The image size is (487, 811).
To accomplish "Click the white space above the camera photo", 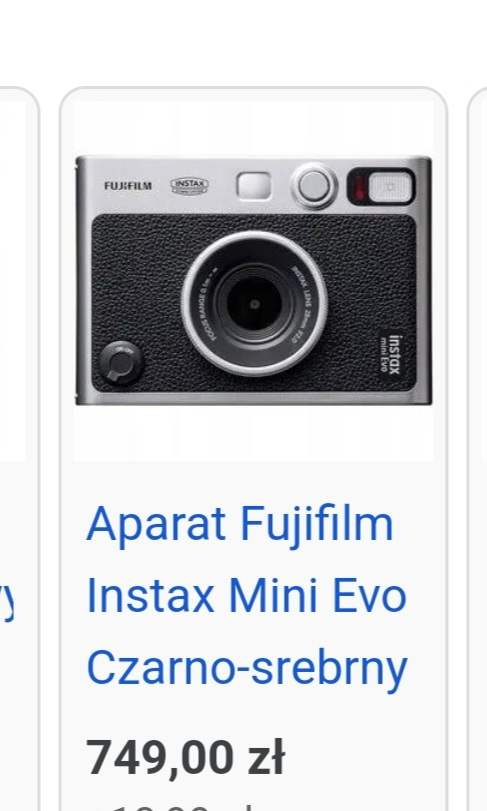I will [253, 127].
